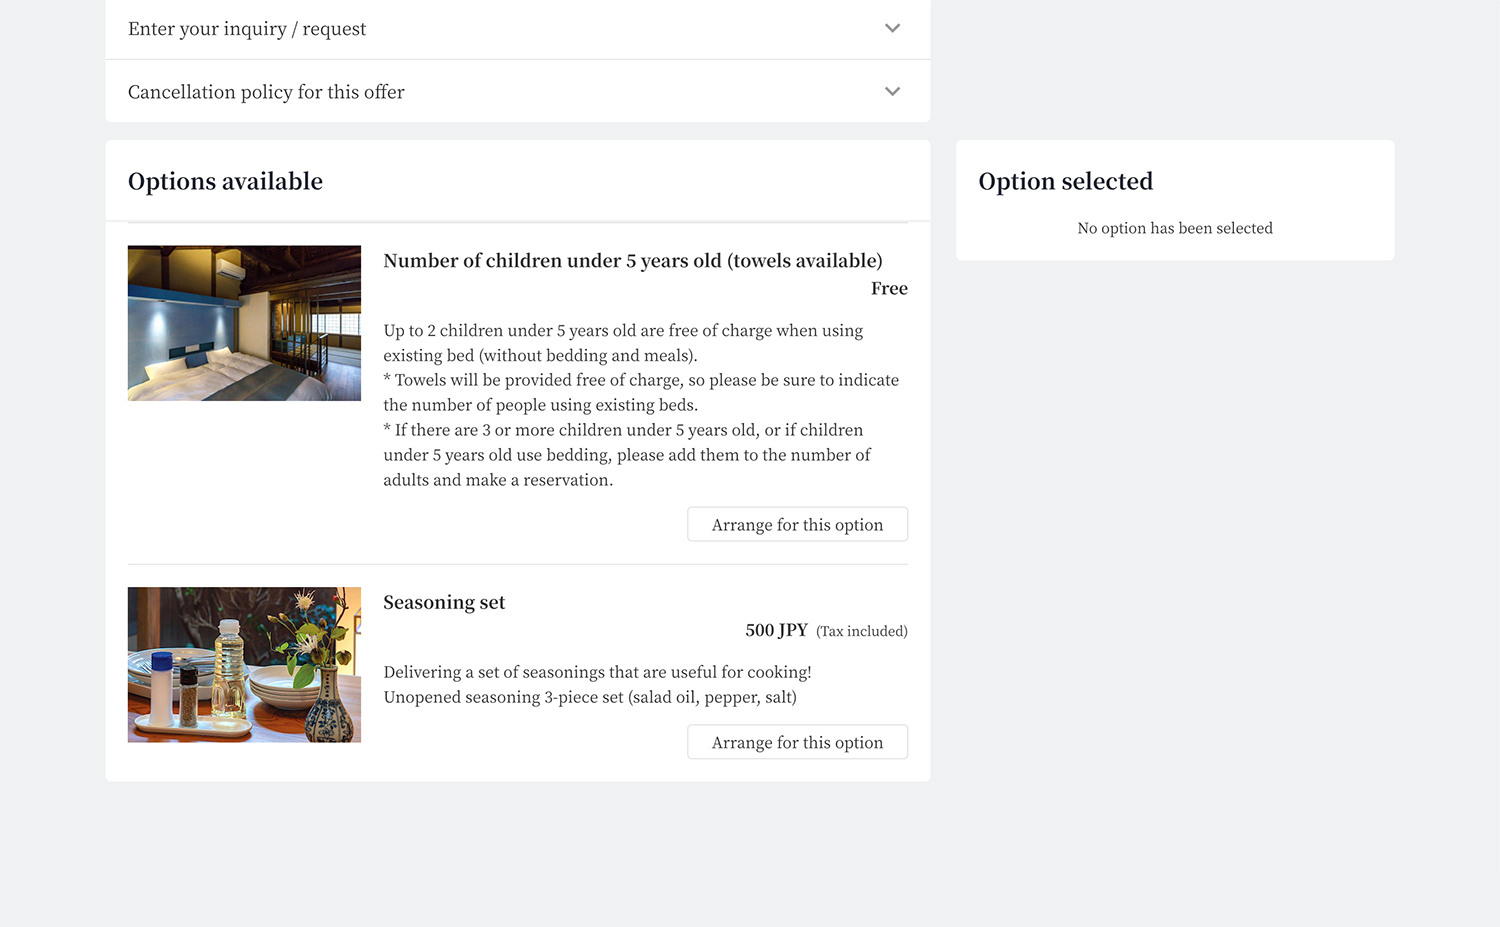
Task: Click the "Option selected" panel heading
Action: coord(1065,181)
